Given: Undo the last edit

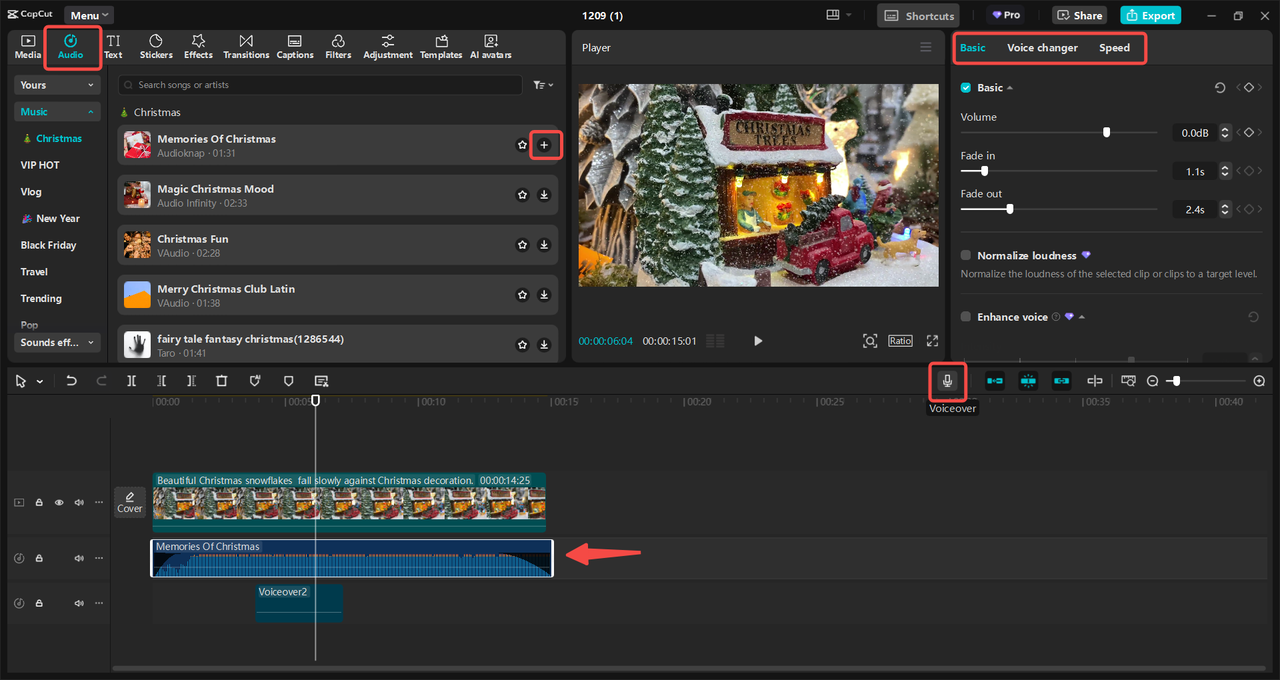Looking at the screenshot, I should (71, 381).
